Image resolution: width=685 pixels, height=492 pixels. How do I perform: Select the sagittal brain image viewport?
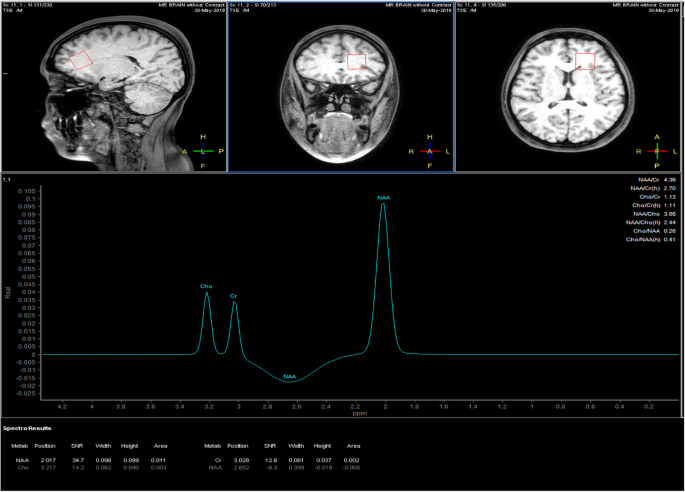click(114, 86)
